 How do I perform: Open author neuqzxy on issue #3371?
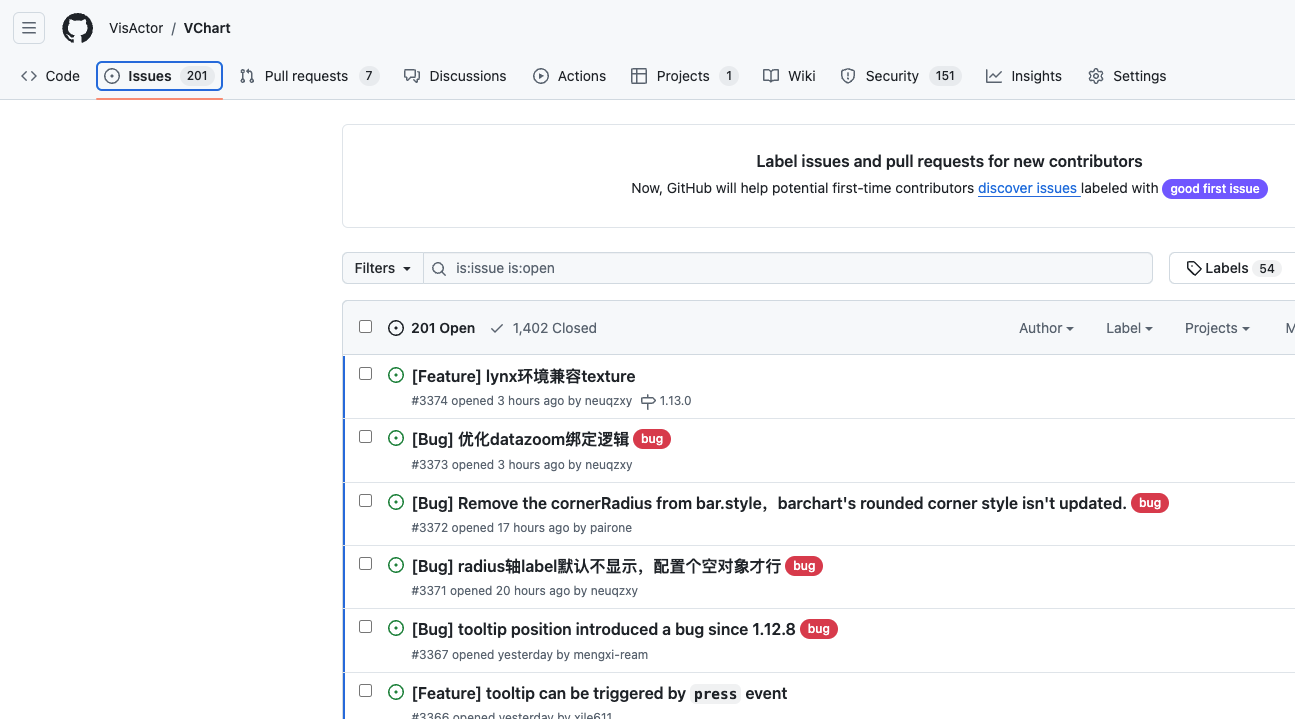click(x=614, y=591)
